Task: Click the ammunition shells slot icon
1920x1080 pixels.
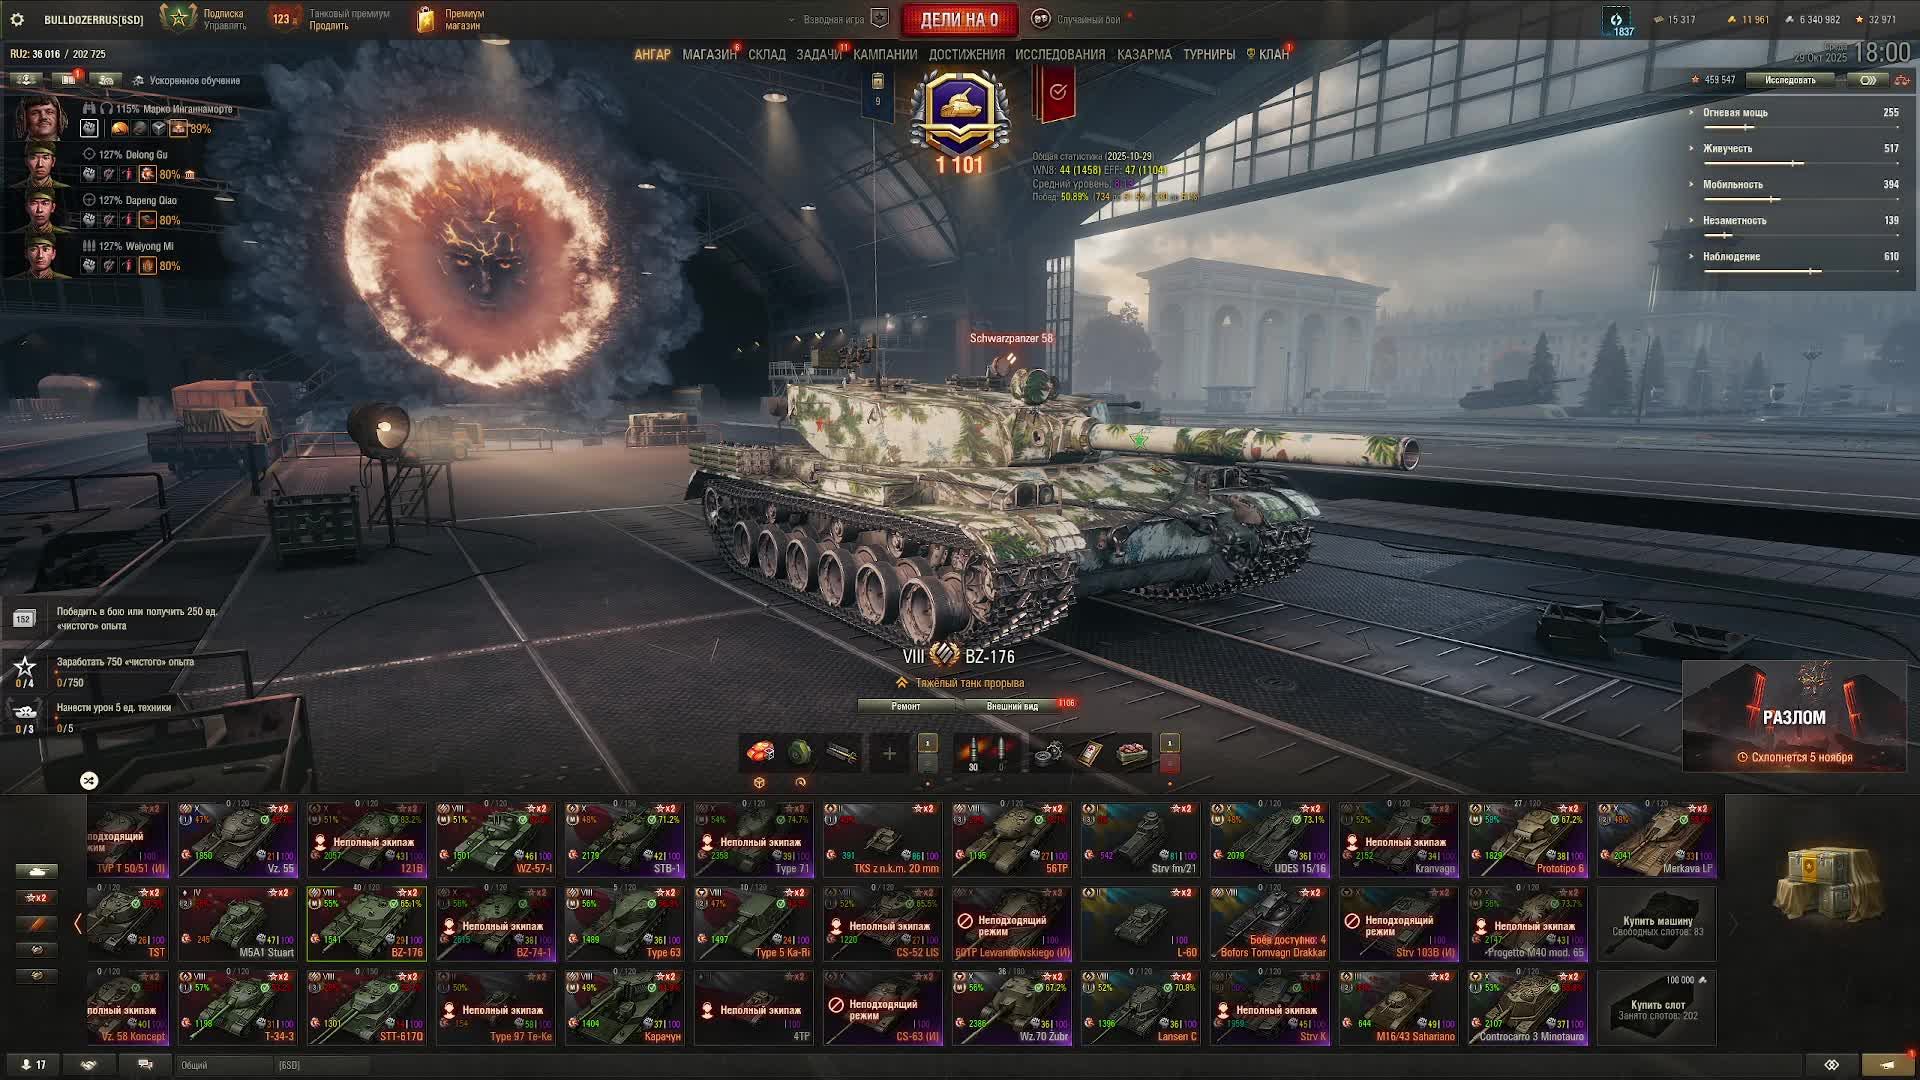Action: point(973,753)
